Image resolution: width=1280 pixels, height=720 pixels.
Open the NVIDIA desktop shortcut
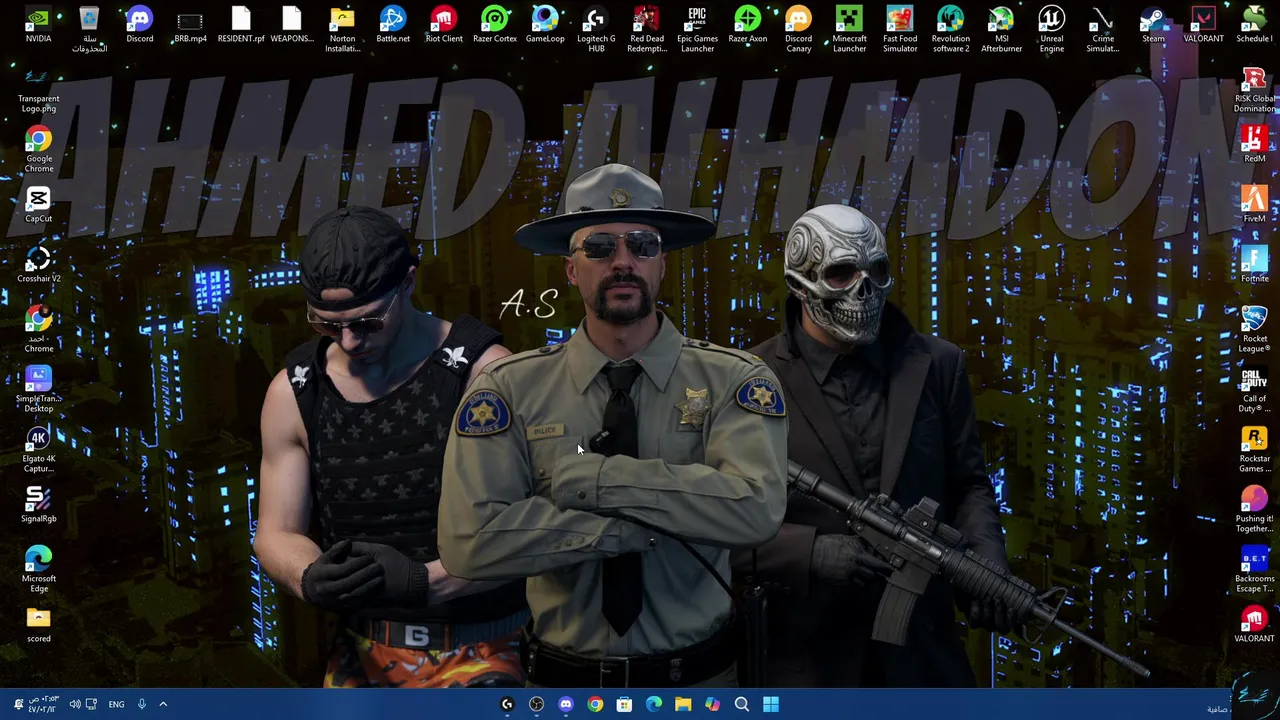38,26
